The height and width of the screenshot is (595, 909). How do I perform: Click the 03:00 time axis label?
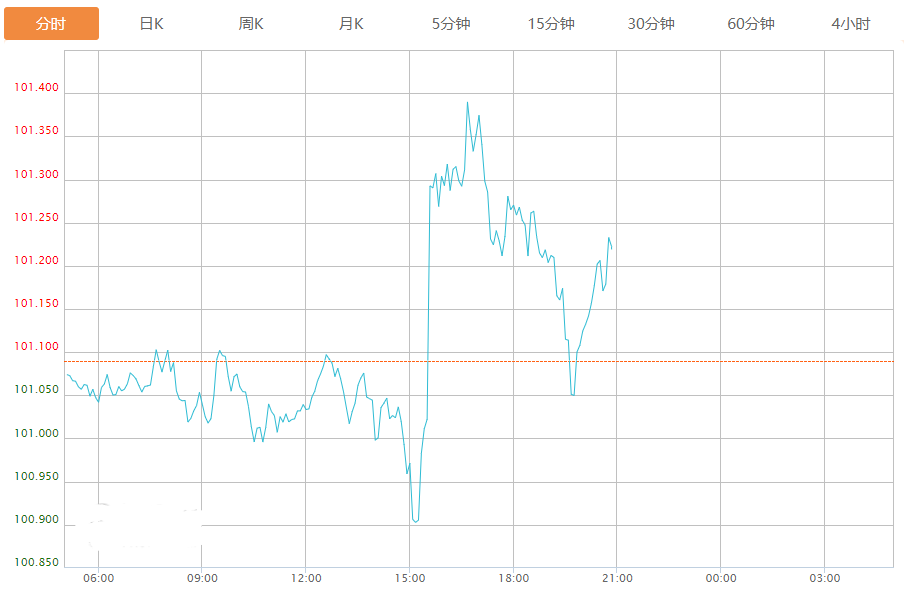coord(824,578)
